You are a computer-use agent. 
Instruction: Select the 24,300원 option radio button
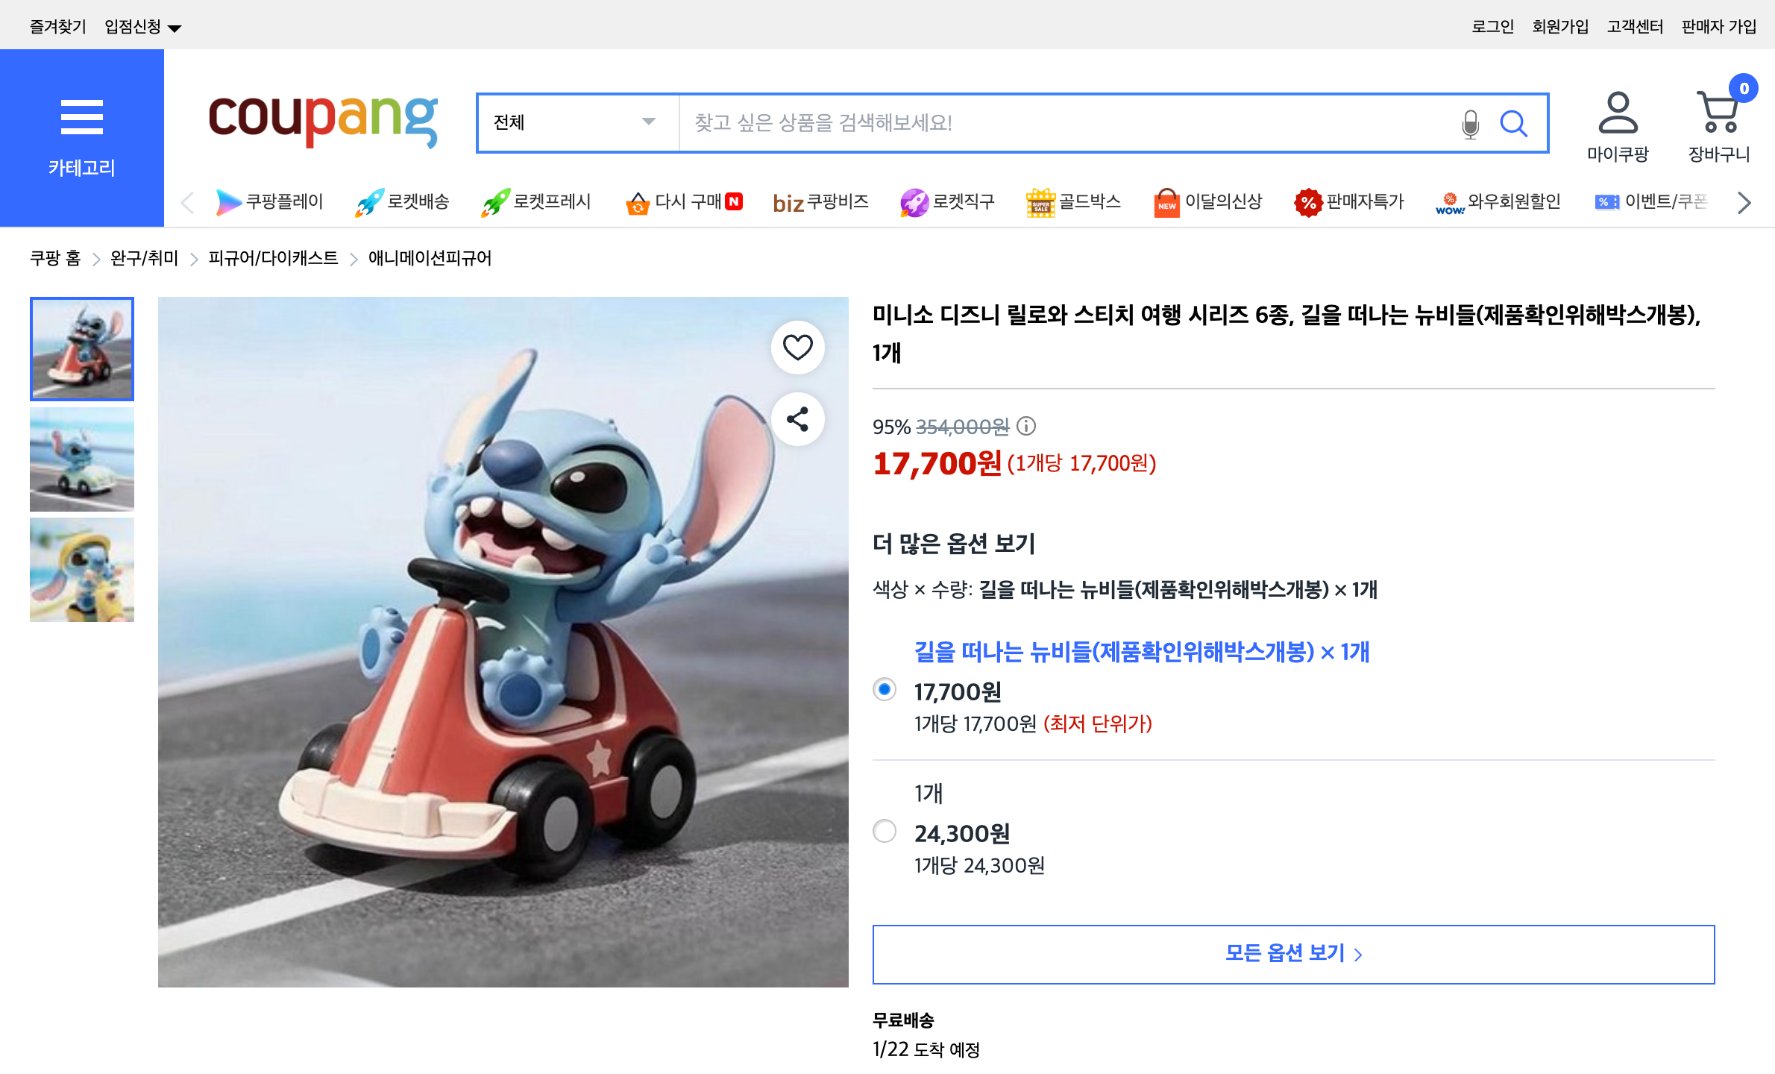[884, 831]
